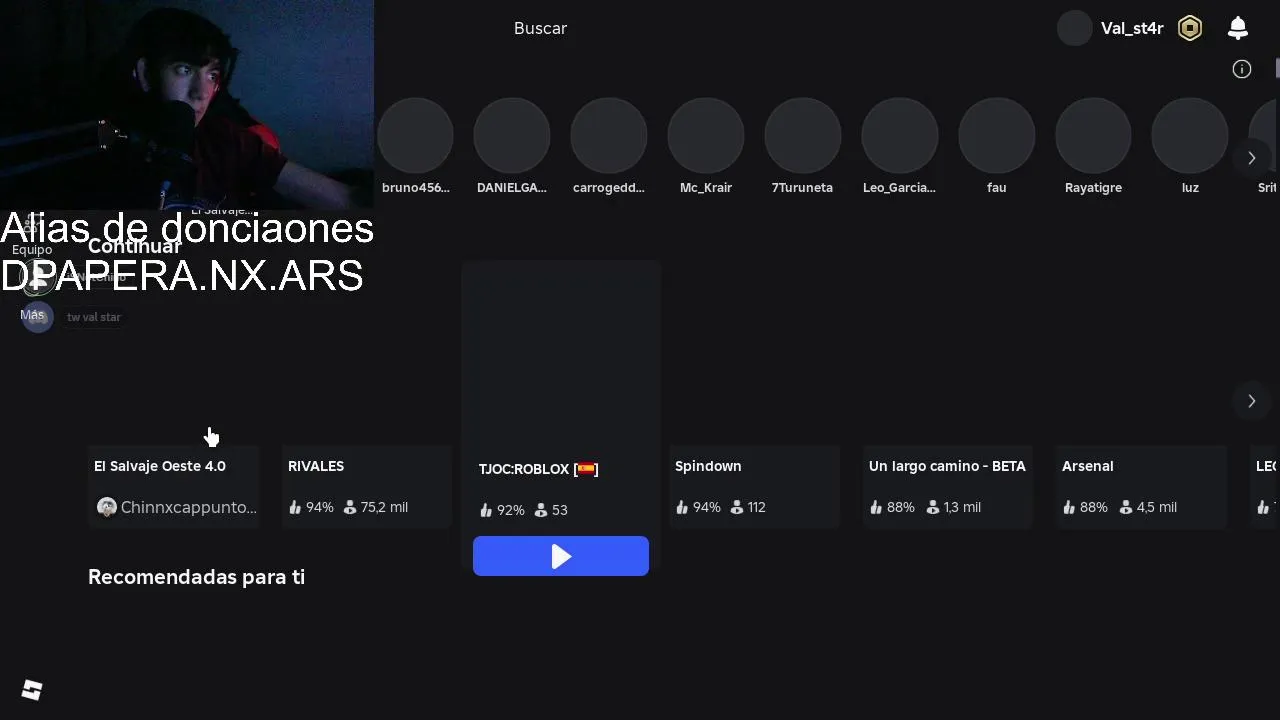
Task: Click TJOC:ROBLOX 53 players count
Action: (551, 510)
